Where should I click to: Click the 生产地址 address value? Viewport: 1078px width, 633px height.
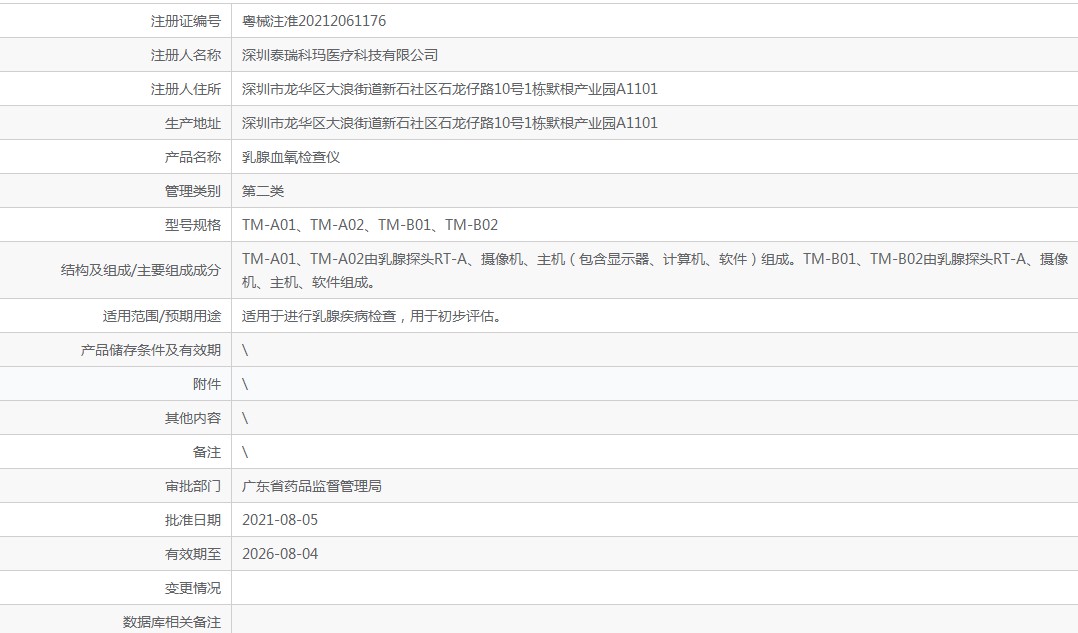tap(450, 123)
